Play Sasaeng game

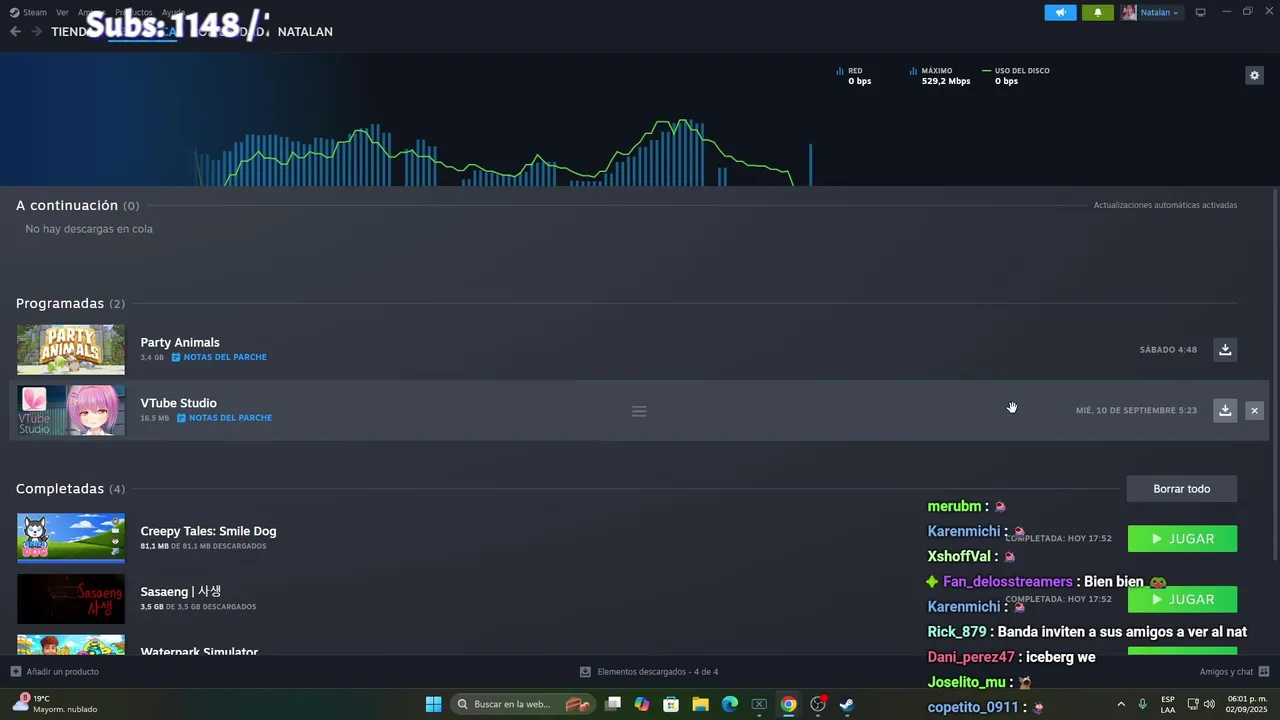(x=1182, y=599)
